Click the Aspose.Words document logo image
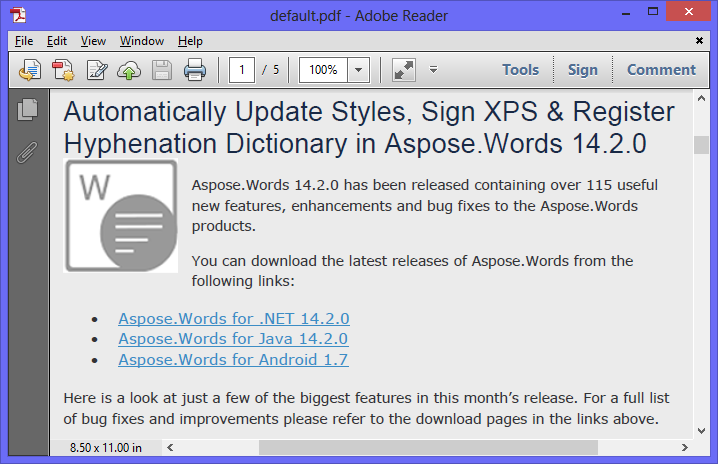 [x=120, y=216]
